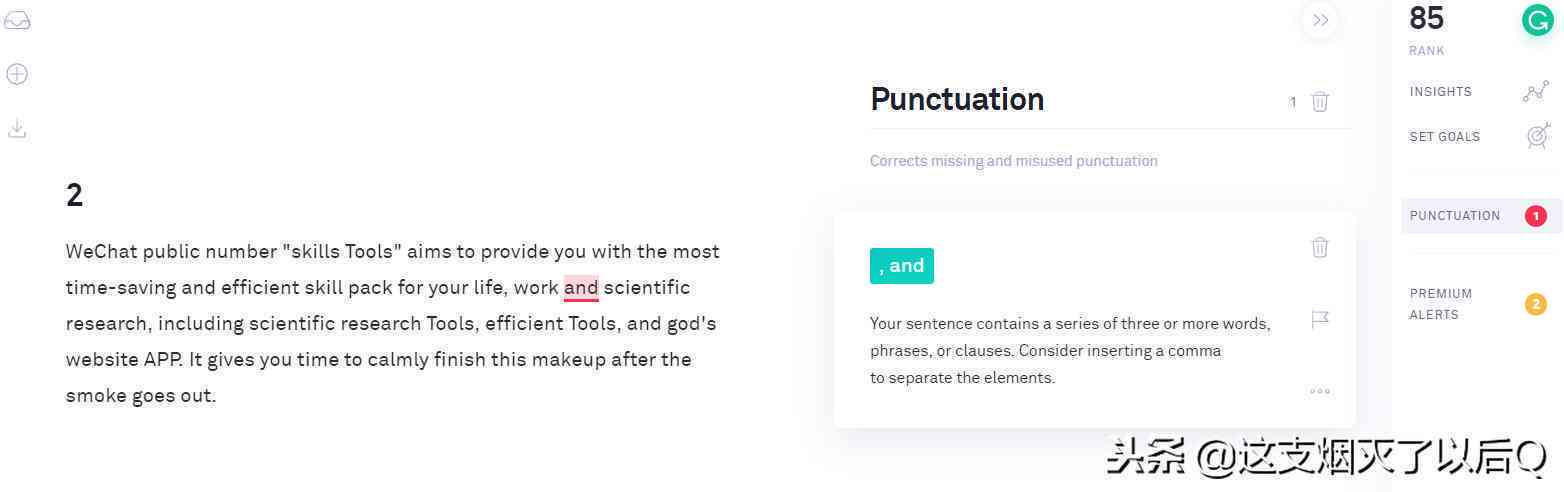Click the yellow Premium Alerts count badge
Screen dimensions: 1564x492
1535,304
